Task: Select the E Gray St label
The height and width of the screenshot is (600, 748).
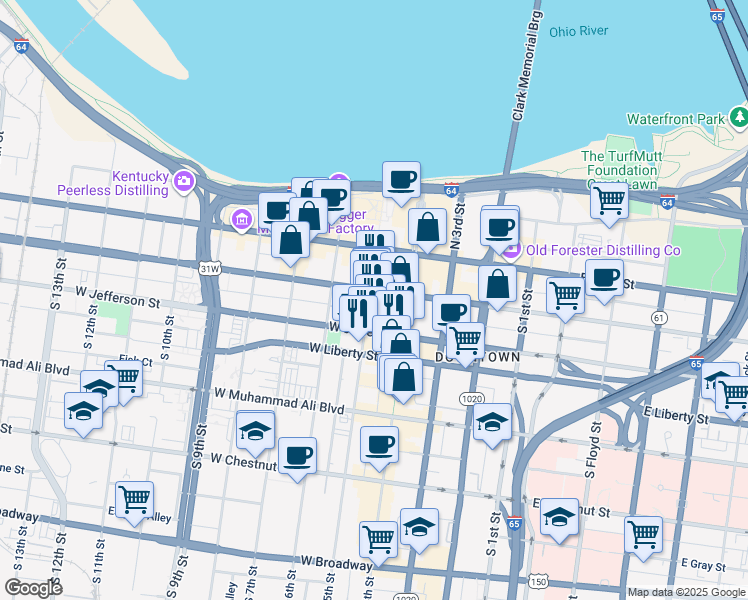Action: coord(703,565)
